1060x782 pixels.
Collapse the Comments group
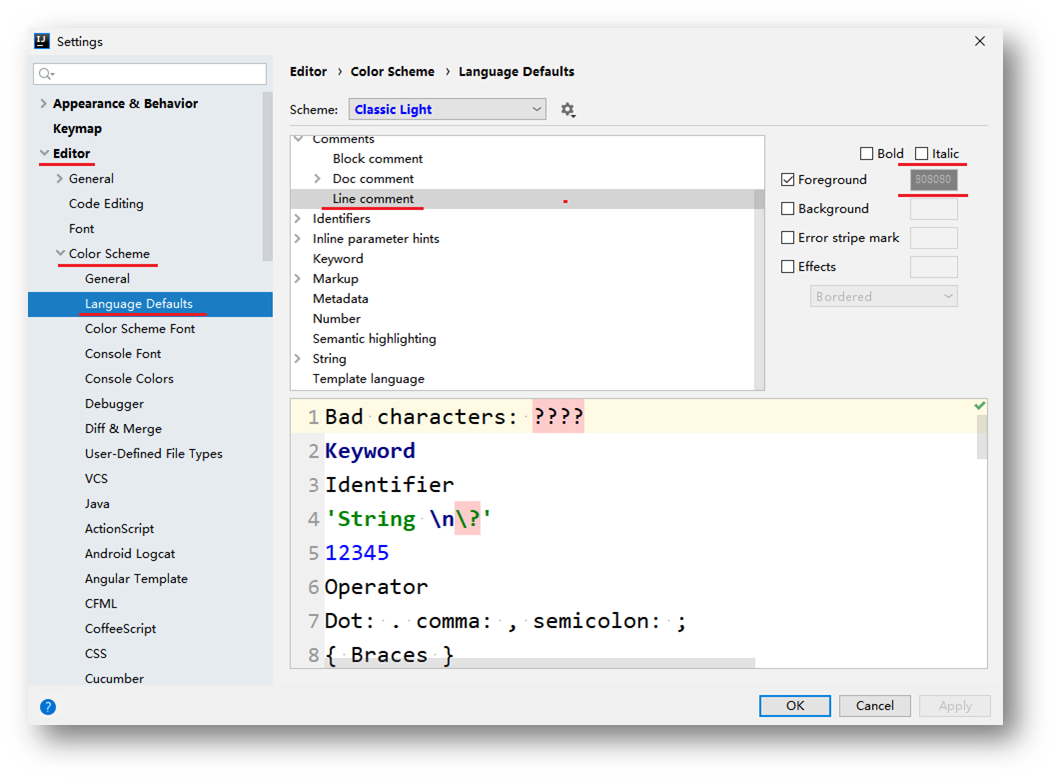(x=298, y=139)
